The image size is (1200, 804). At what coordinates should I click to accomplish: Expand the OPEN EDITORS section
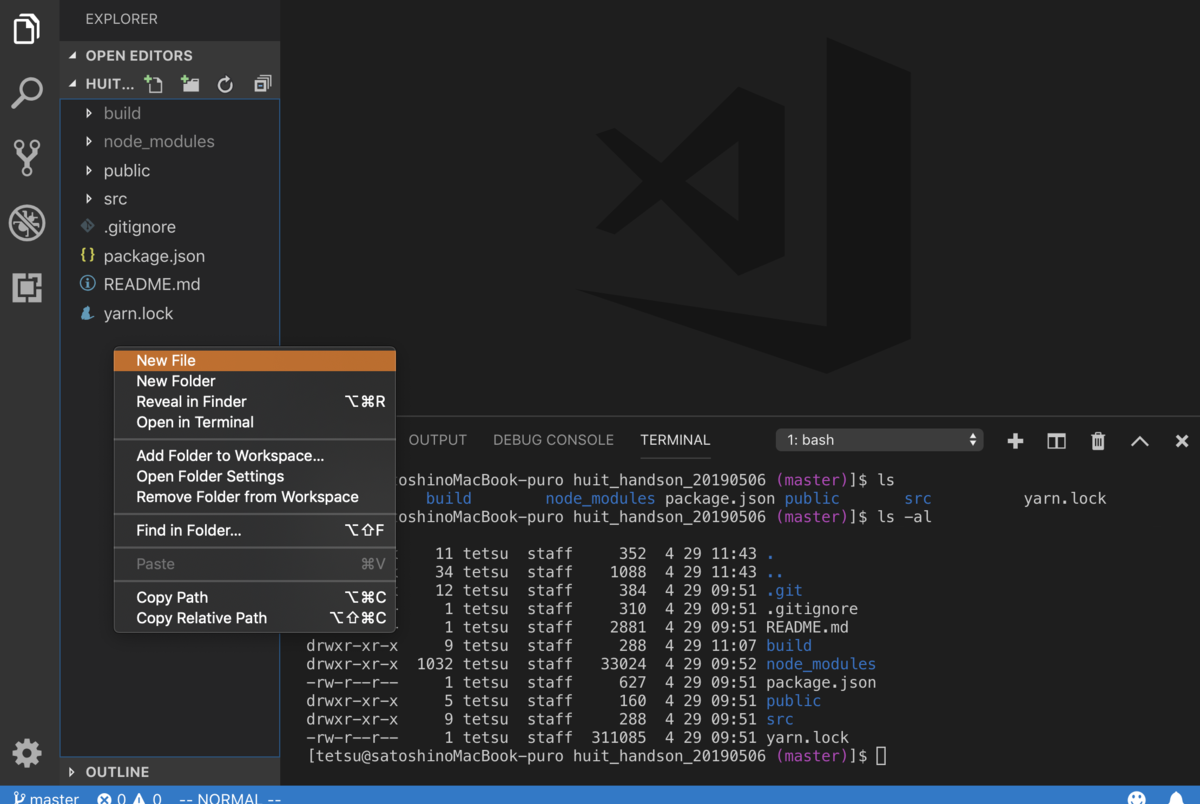[170, 56]
